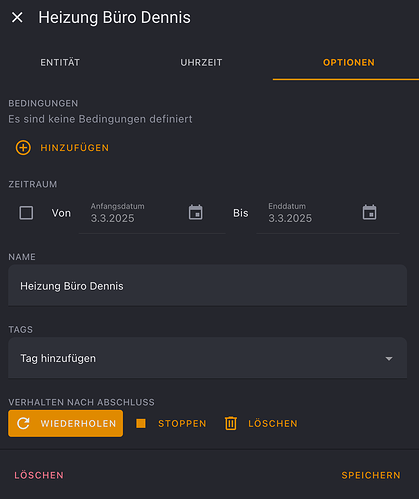Screen dimensions: 419x499
Task: Close the Heizung Büro Dennis dialog
Action: (x=17, y=17)
